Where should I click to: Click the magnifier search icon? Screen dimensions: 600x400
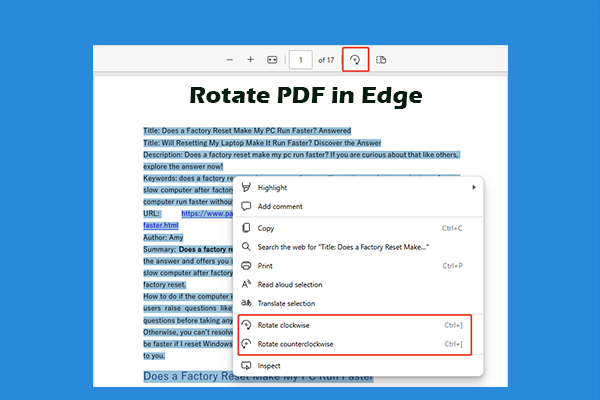click(246, 247)
